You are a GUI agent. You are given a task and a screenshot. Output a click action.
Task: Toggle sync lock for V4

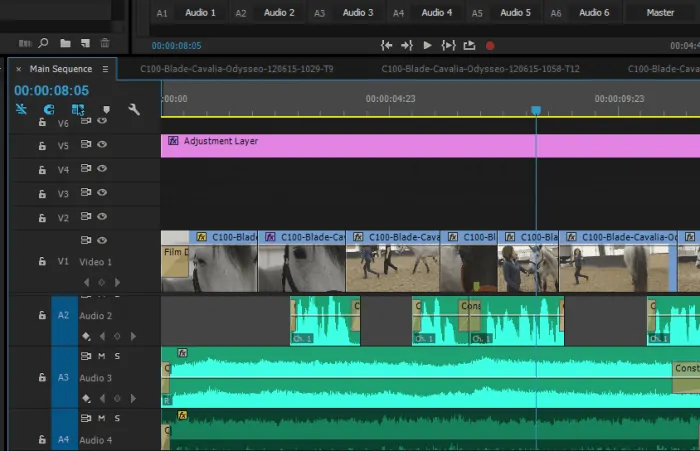point(86,168)
